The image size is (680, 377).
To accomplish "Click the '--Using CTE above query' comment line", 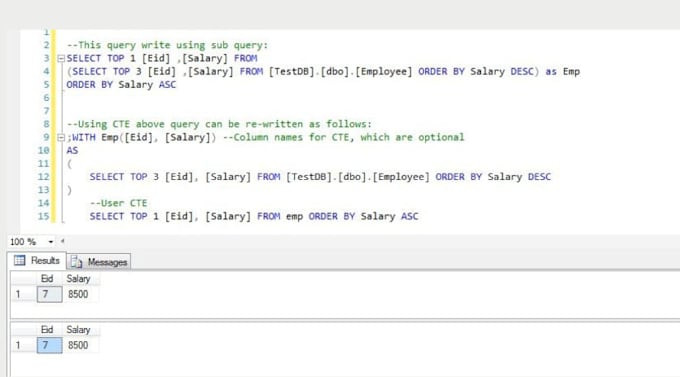I will click(x=219, y=124).
